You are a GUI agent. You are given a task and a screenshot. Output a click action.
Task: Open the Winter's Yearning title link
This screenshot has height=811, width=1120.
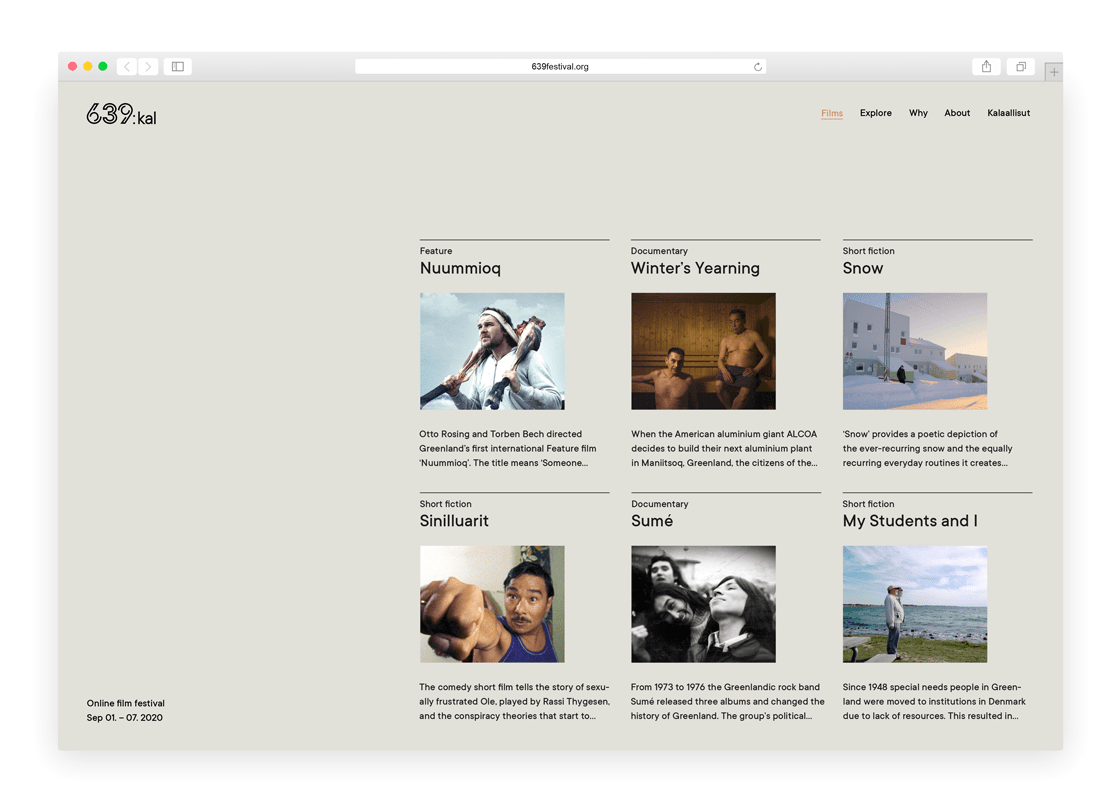pos(695,268)
